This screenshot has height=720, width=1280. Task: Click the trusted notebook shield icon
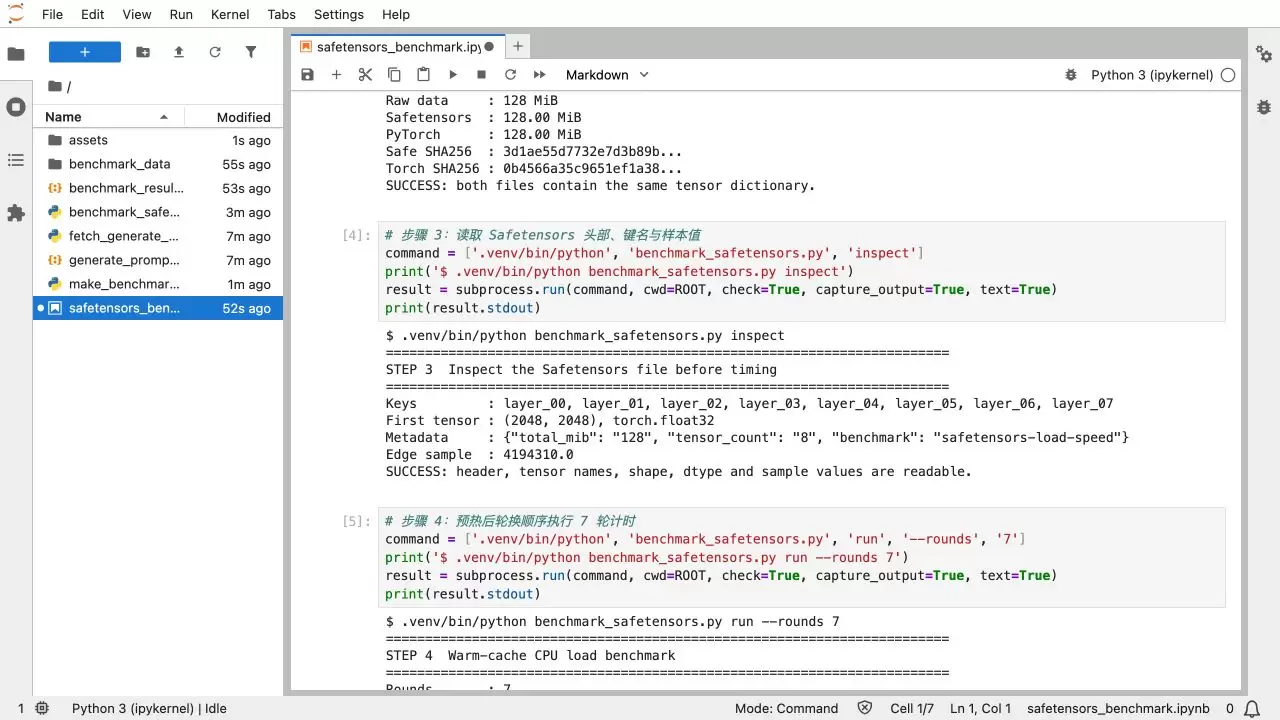point(866,708)
